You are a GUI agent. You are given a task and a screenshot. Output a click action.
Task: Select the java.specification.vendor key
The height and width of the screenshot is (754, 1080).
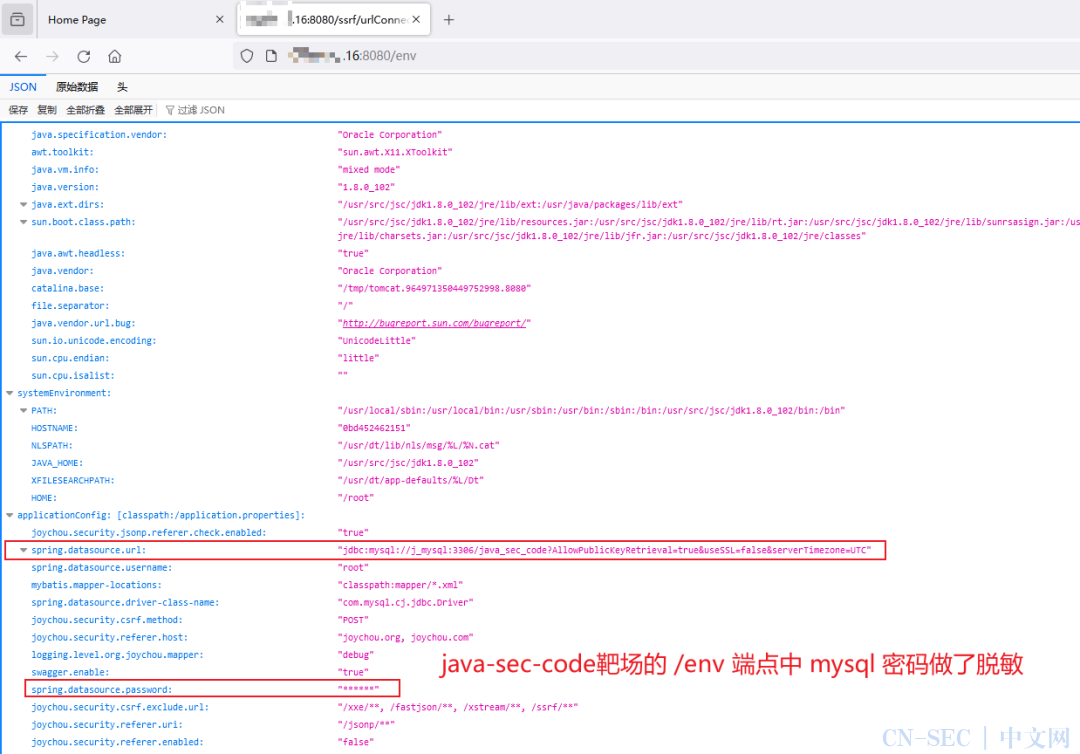click(99, 135)
